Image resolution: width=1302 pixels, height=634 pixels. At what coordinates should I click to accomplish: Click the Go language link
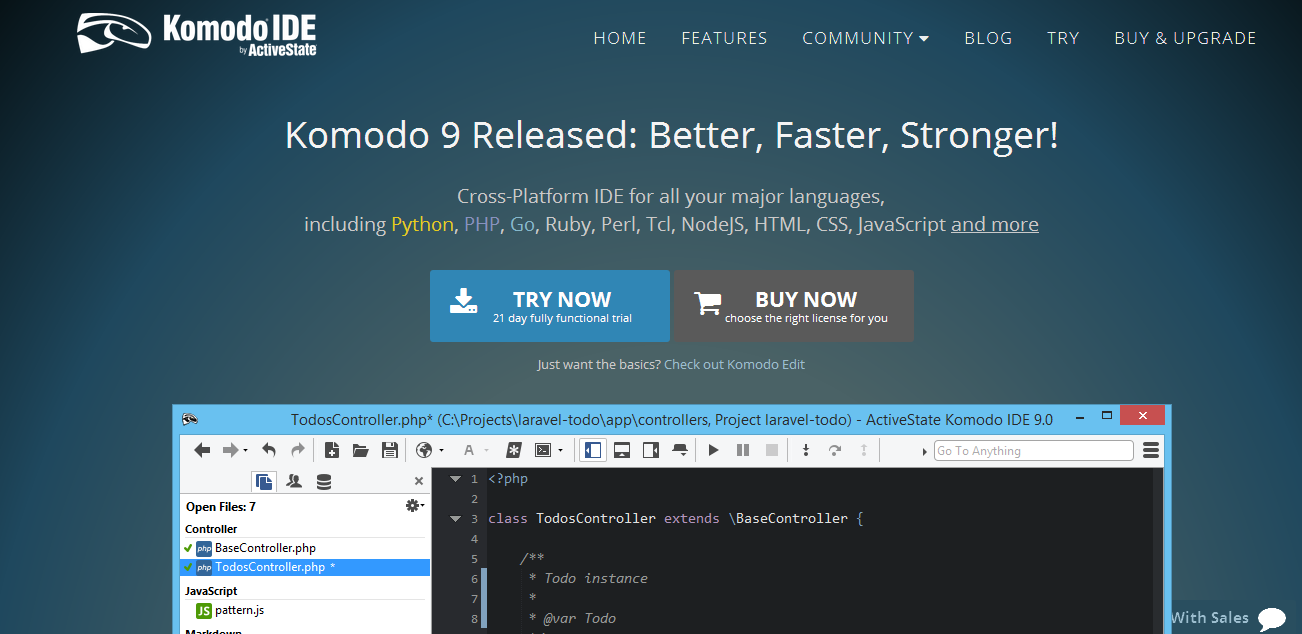[522, 224]
